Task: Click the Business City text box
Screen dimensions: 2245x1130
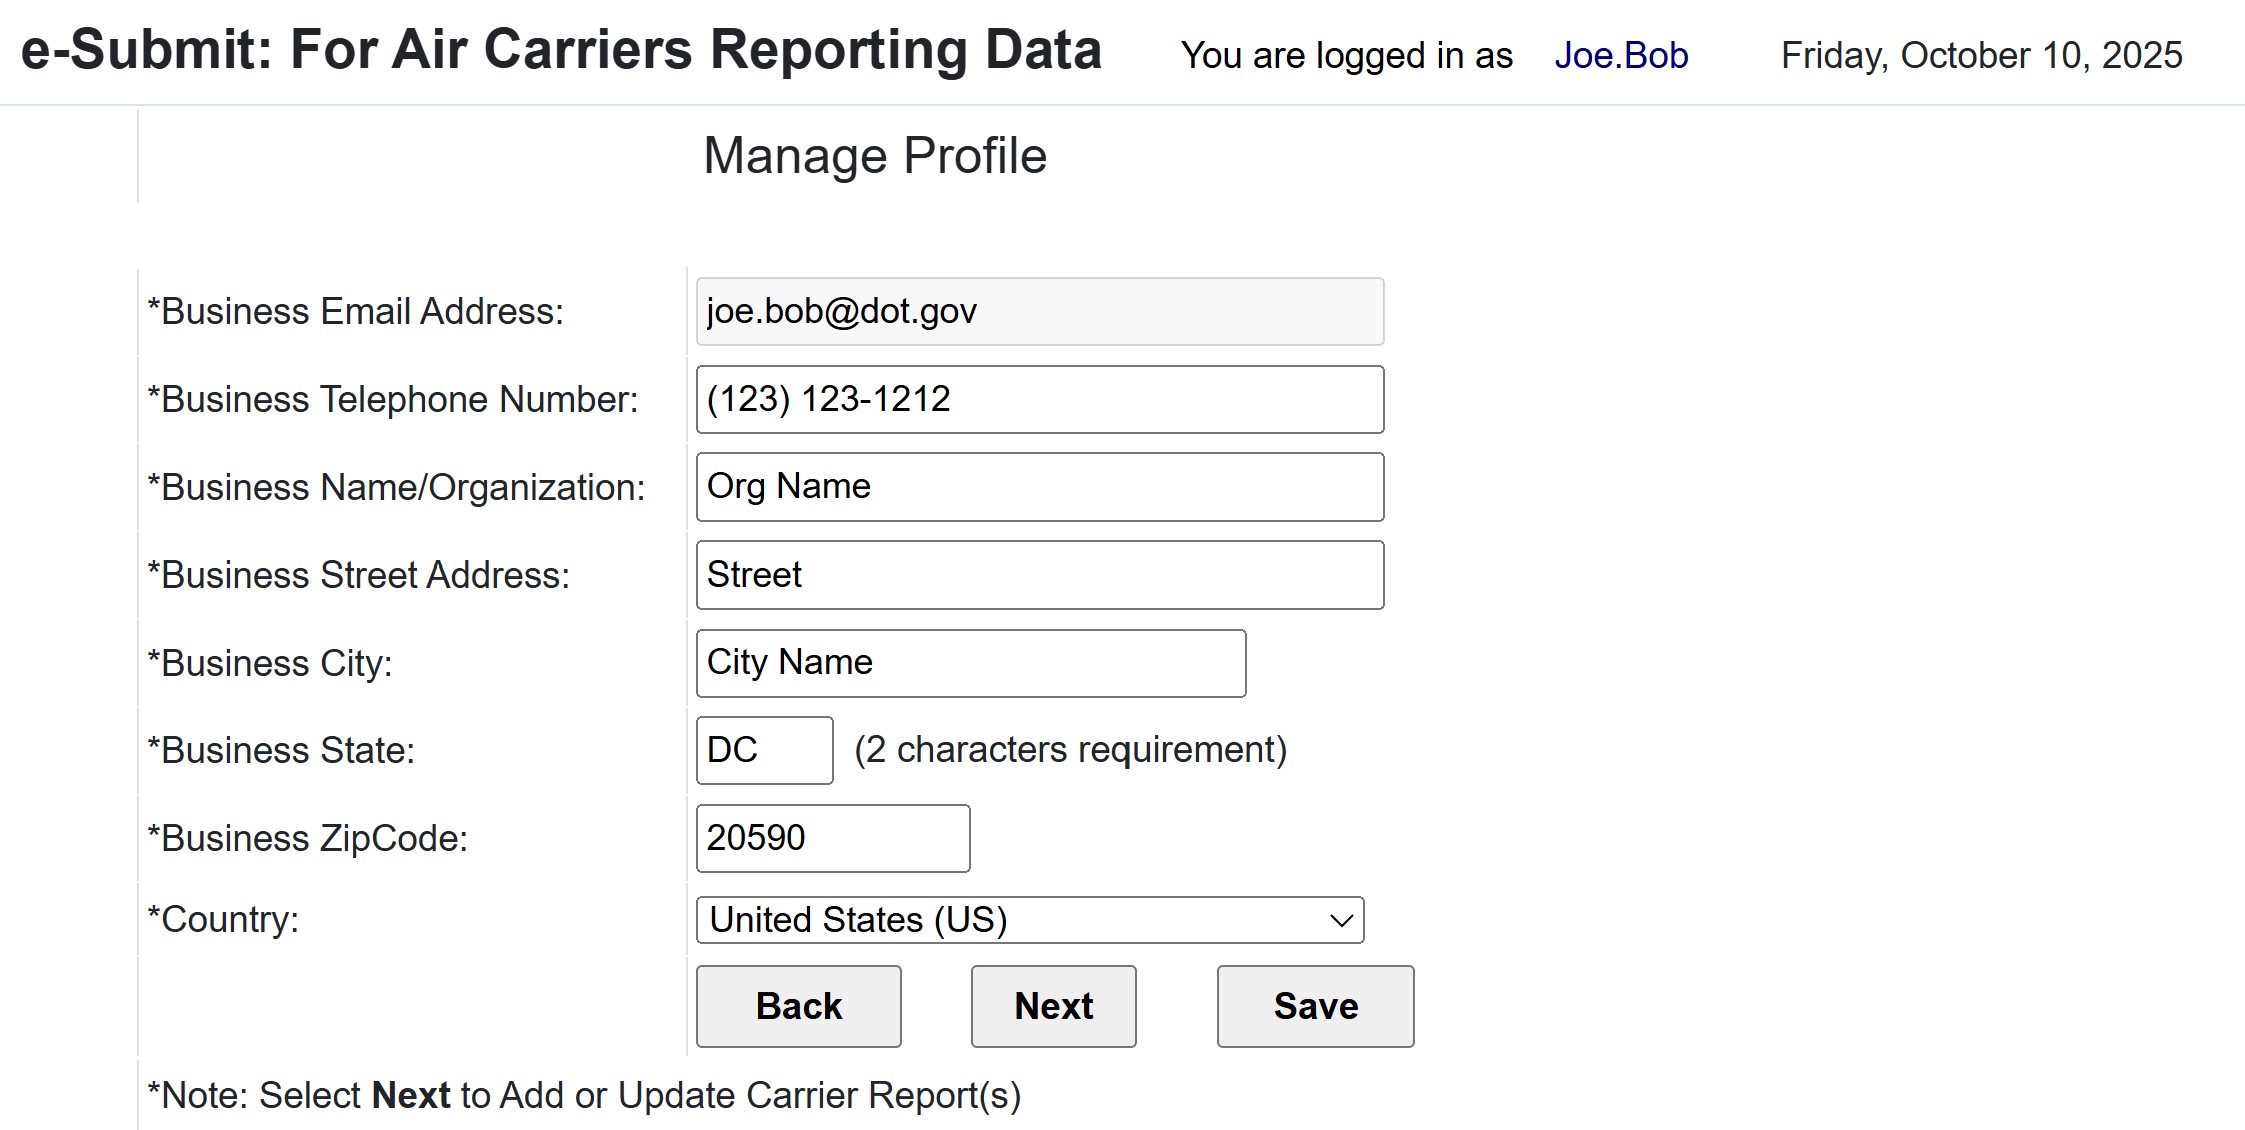Action: [970, 662]
